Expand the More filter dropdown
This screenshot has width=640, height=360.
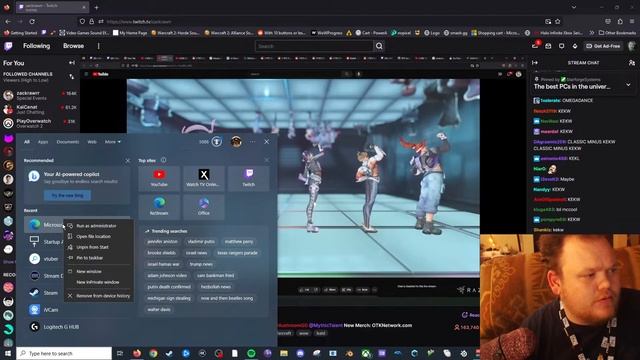click(113, 142)
